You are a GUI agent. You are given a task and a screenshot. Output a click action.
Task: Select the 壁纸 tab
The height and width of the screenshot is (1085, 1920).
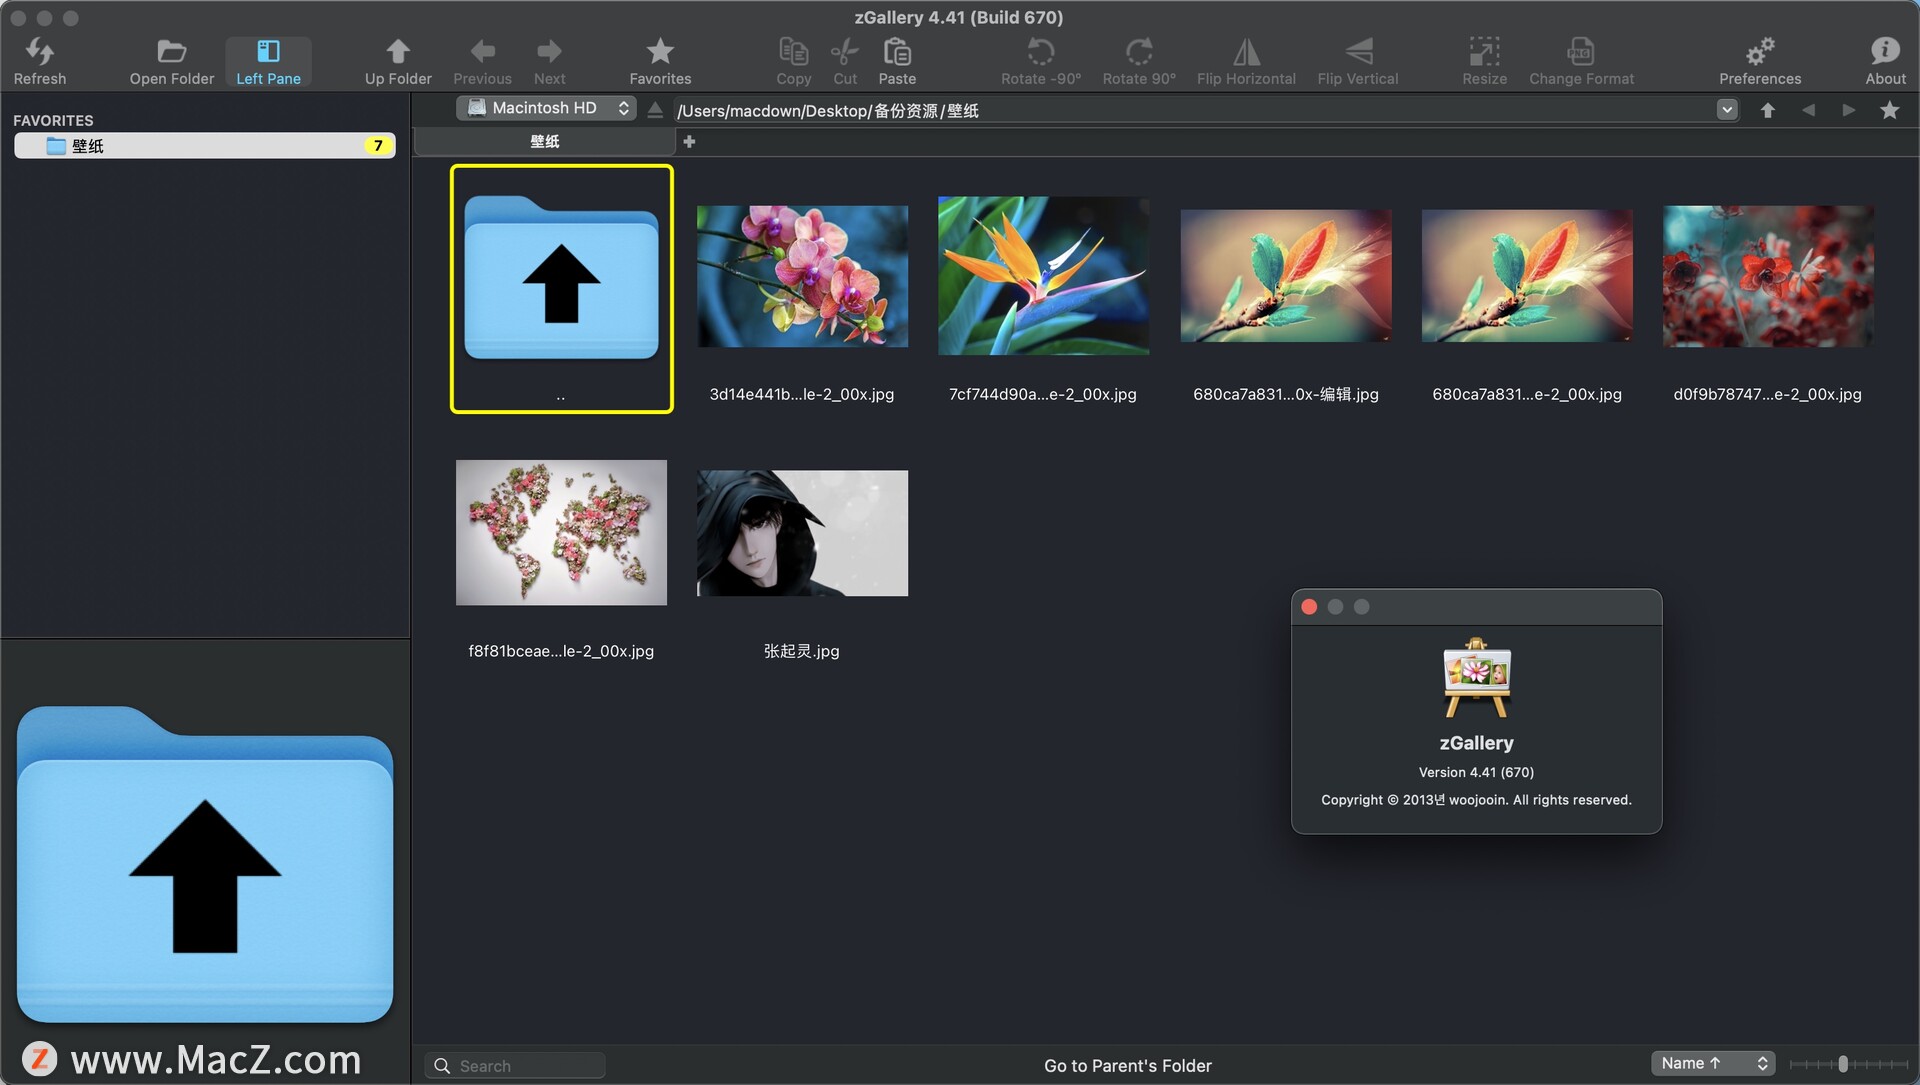tap(545, 142)
